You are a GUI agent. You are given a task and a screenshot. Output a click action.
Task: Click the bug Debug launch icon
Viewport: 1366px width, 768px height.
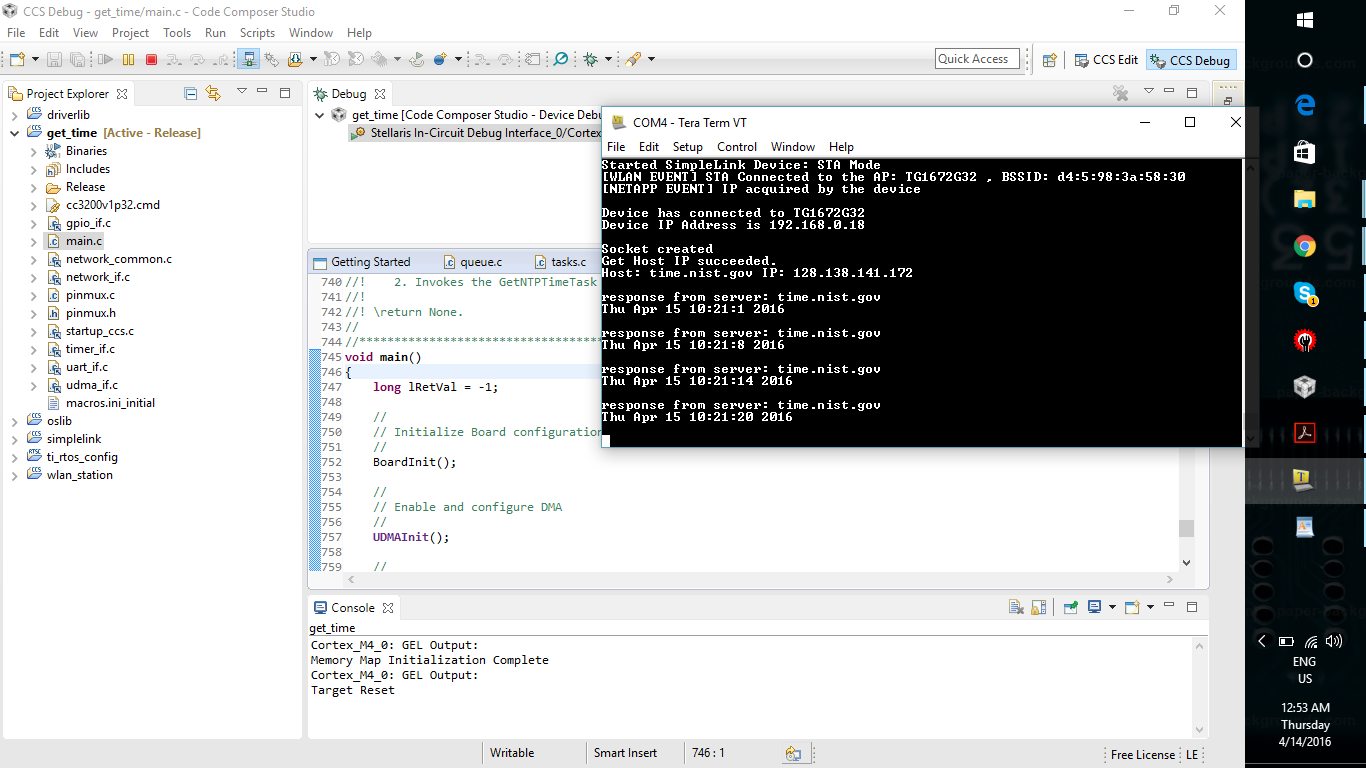tap(590, 60)
